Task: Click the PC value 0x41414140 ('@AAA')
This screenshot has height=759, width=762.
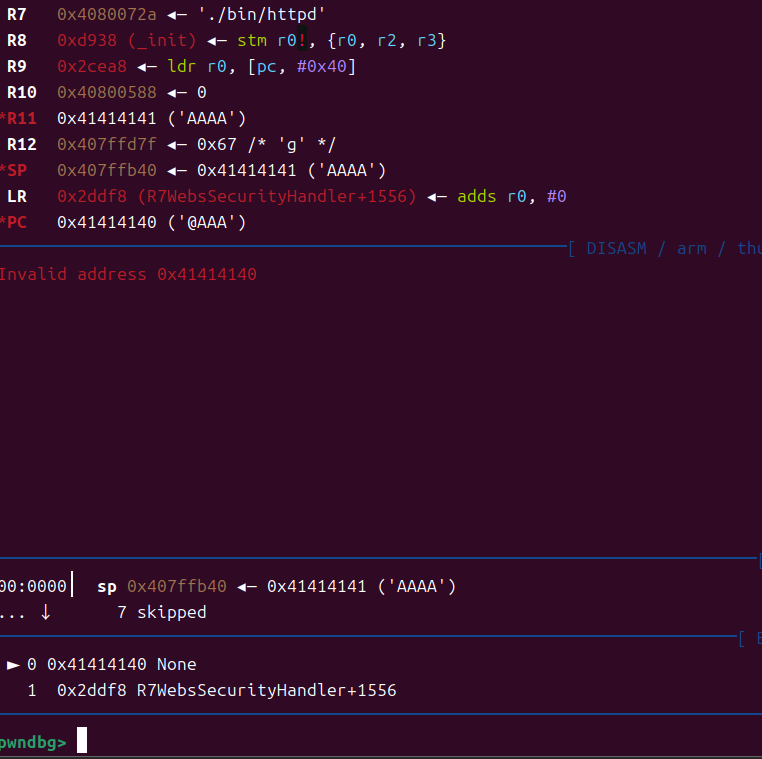Action: point(151,222)
